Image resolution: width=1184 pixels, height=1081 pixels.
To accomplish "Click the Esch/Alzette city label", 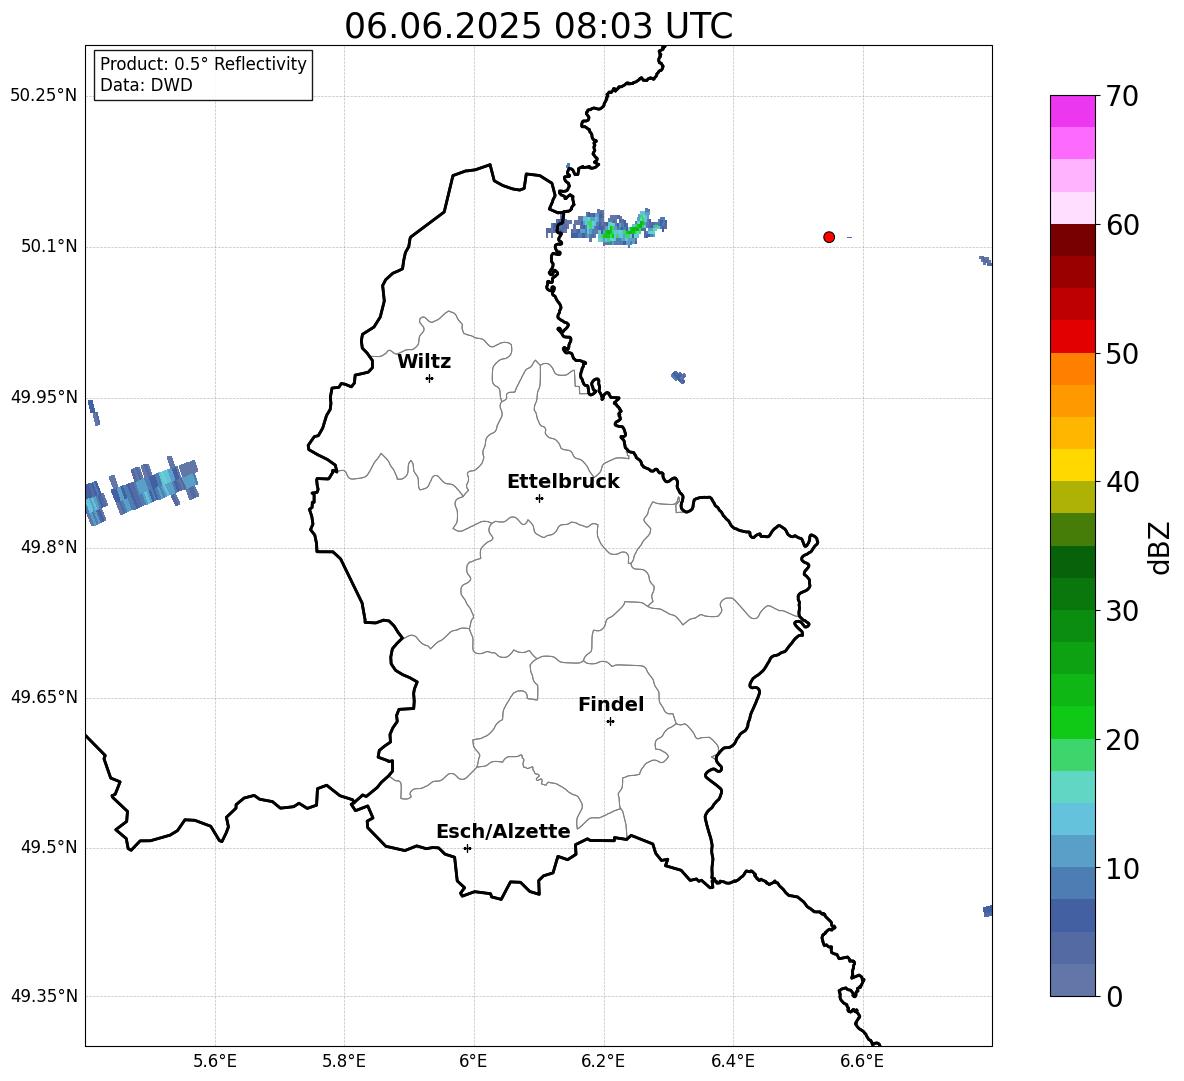I will point(503,831).
